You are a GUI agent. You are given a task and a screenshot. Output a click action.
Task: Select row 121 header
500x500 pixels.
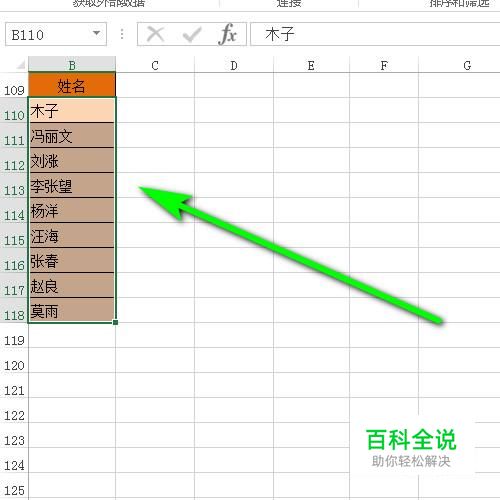[x=14, y=385]
